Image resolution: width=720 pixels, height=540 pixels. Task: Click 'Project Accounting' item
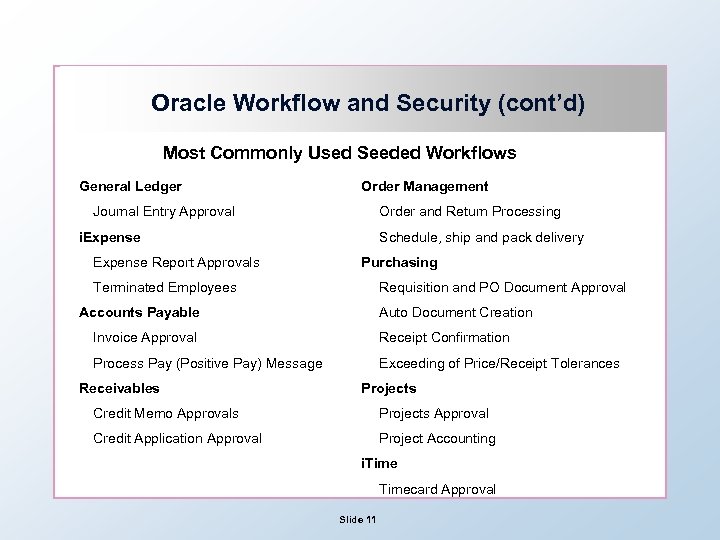pos(437,439)
